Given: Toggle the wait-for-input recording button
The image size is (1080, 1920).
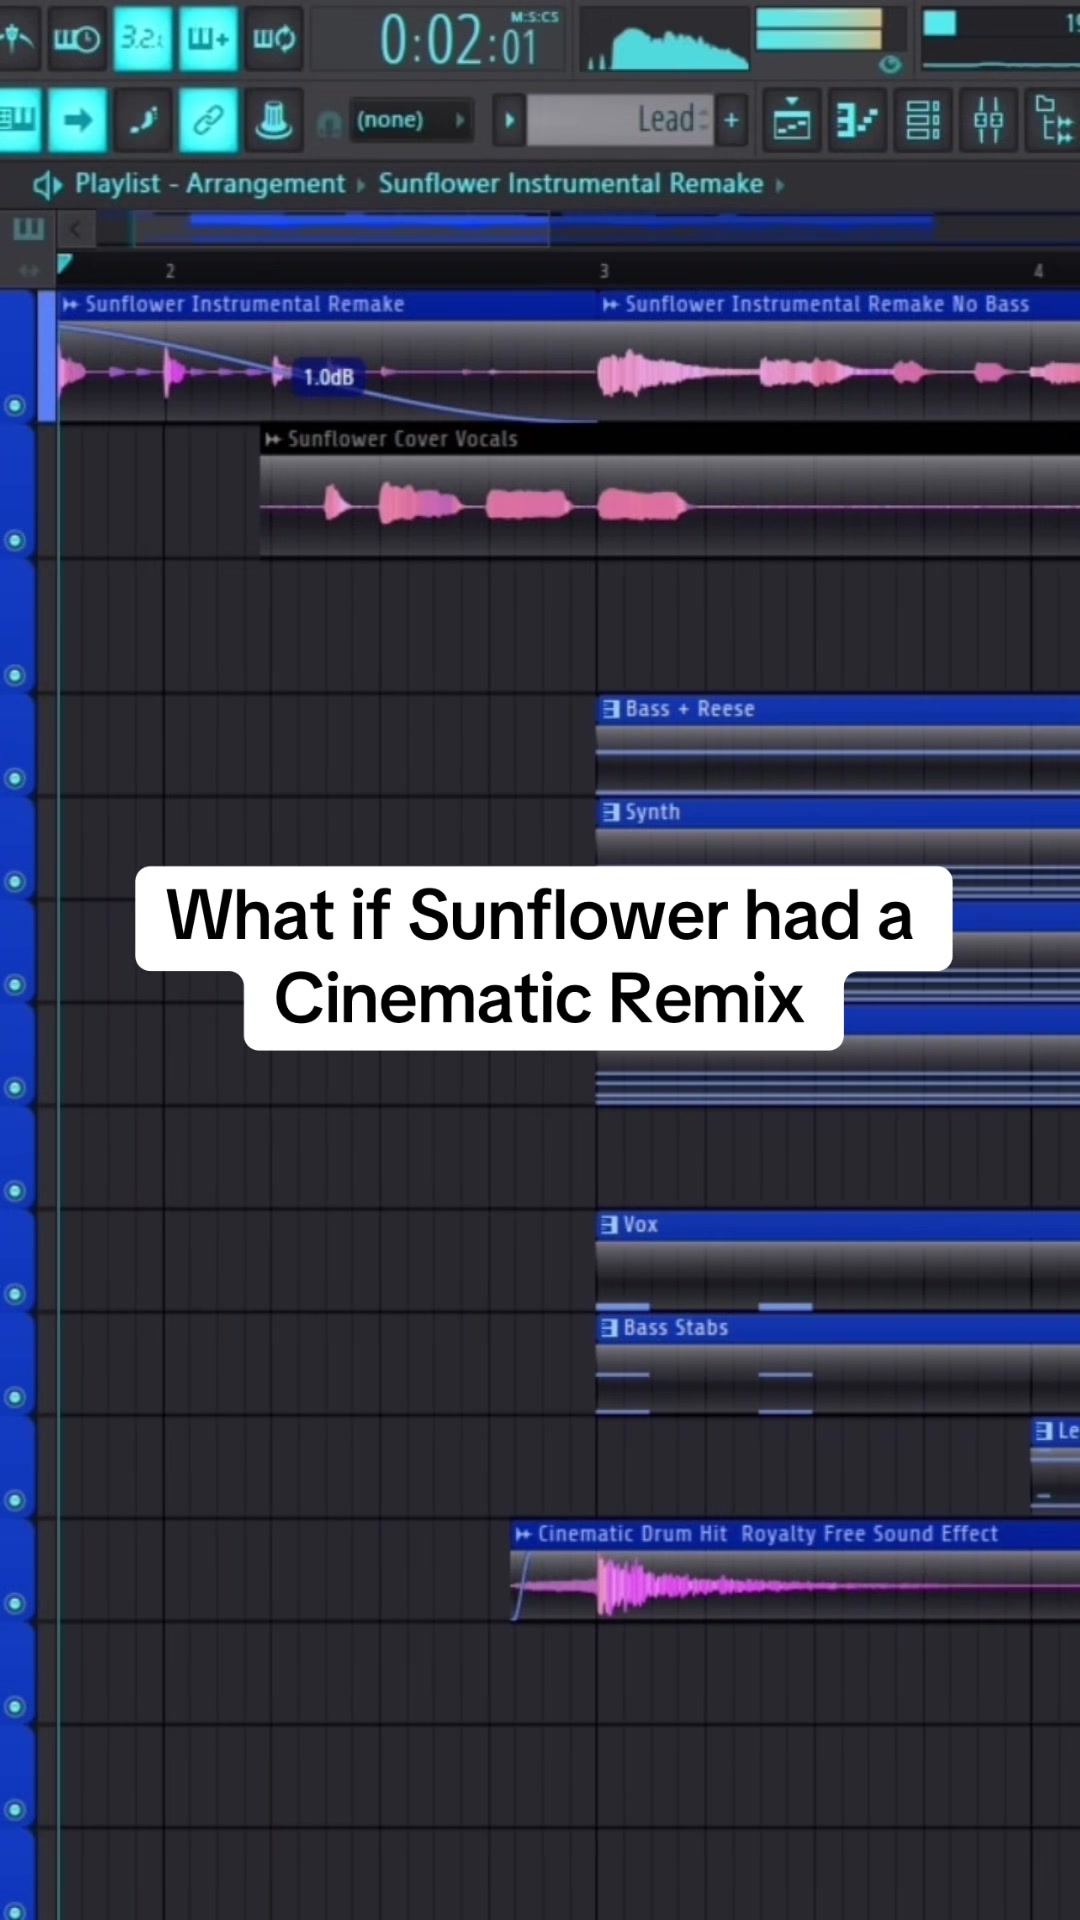Looking at the screenshot, I should [76, 38].
